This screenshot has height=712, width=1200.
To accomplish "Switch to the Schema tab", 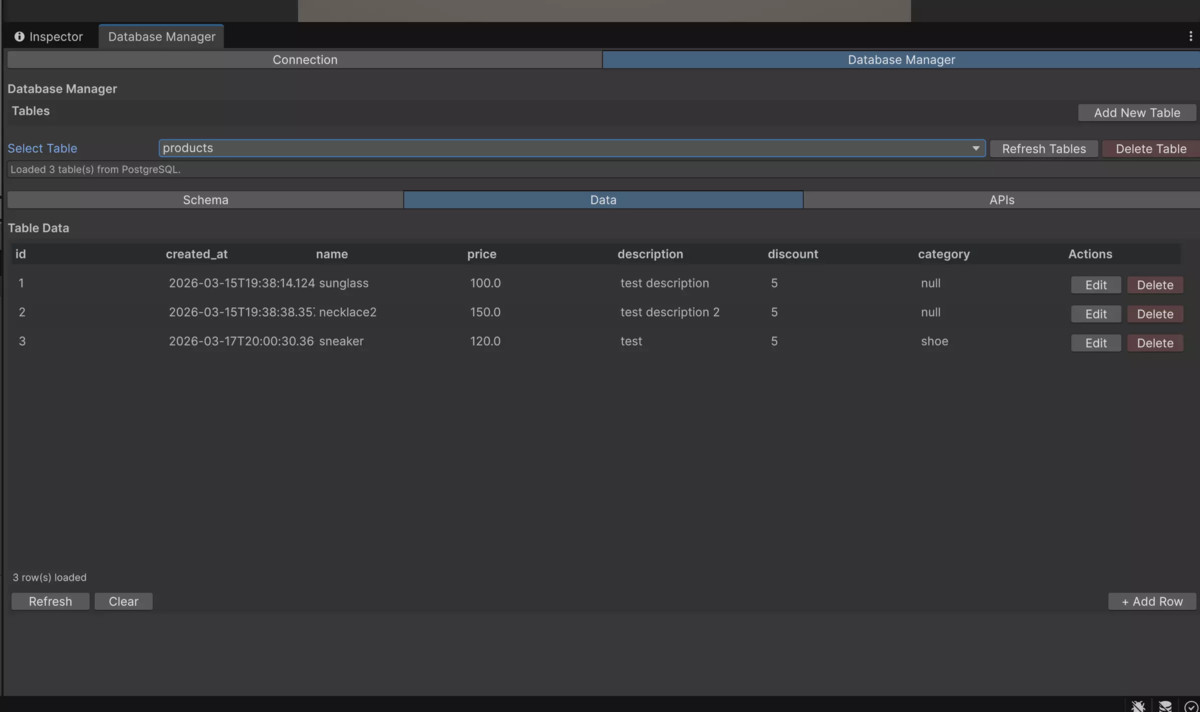I will point(205,200).
